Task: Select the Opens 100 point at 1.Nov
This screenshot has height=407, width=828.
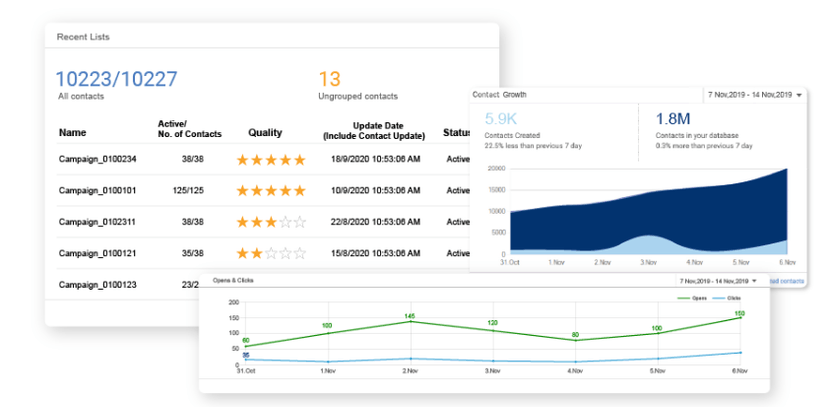Action: click(x=328, y=333)
